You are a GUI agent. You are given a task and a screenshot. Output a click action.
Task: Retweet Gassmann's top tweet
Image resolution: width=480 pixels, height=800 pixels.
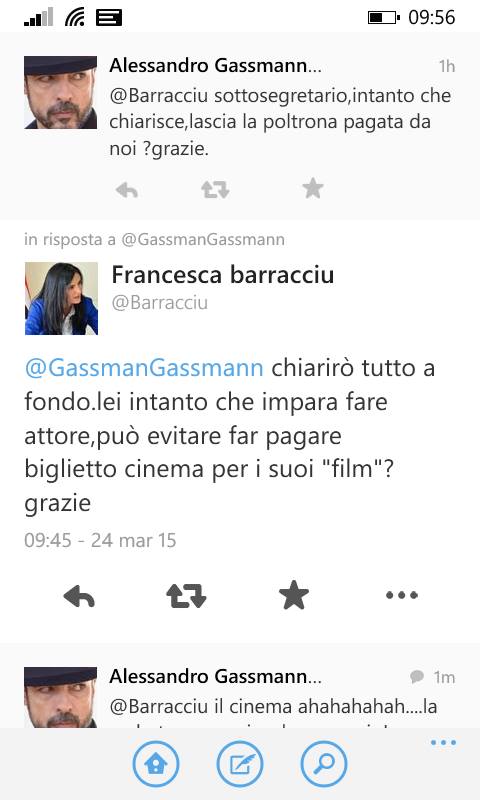click(x=215, y=190)
